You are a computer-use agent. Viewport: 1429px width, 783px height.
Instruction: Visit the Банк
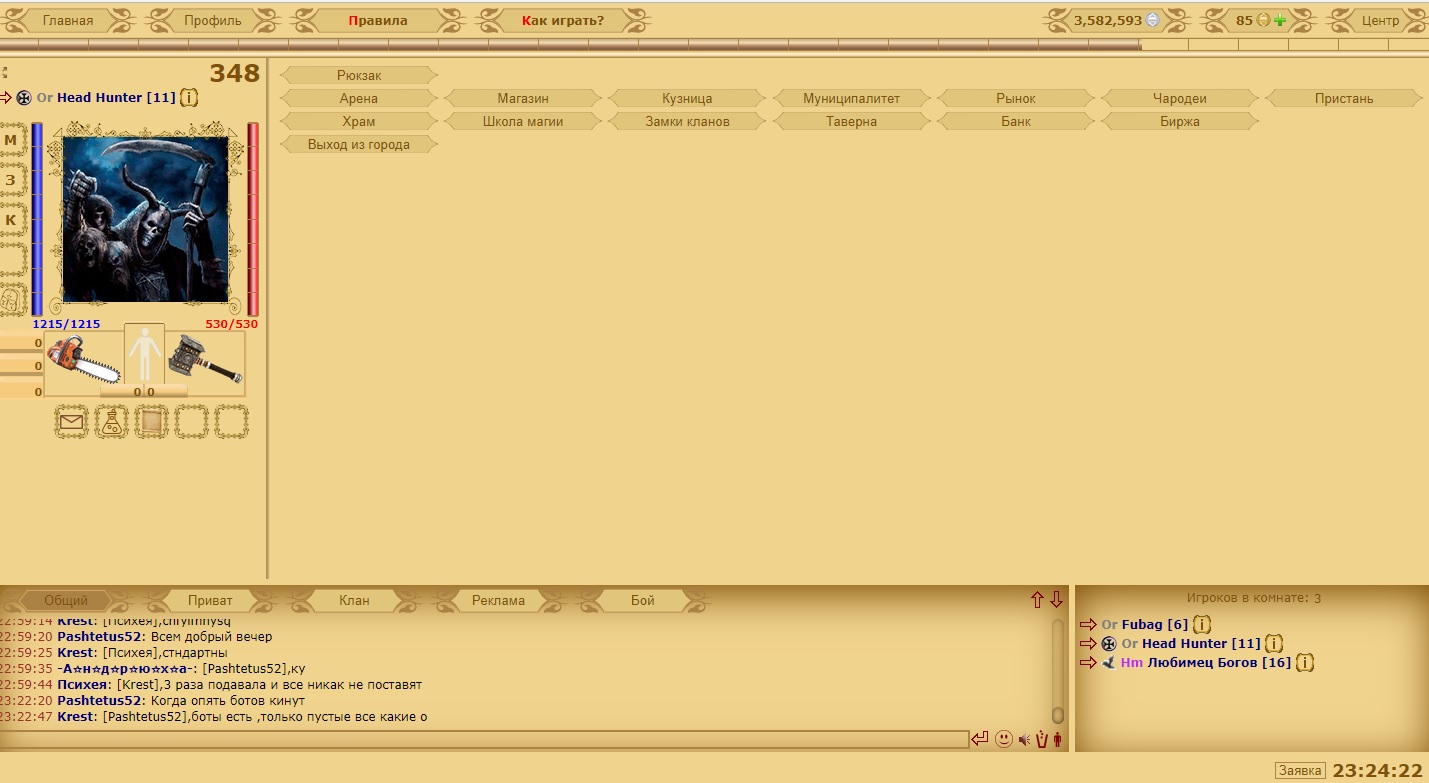pyautogui.click(x=1016, y=121)
